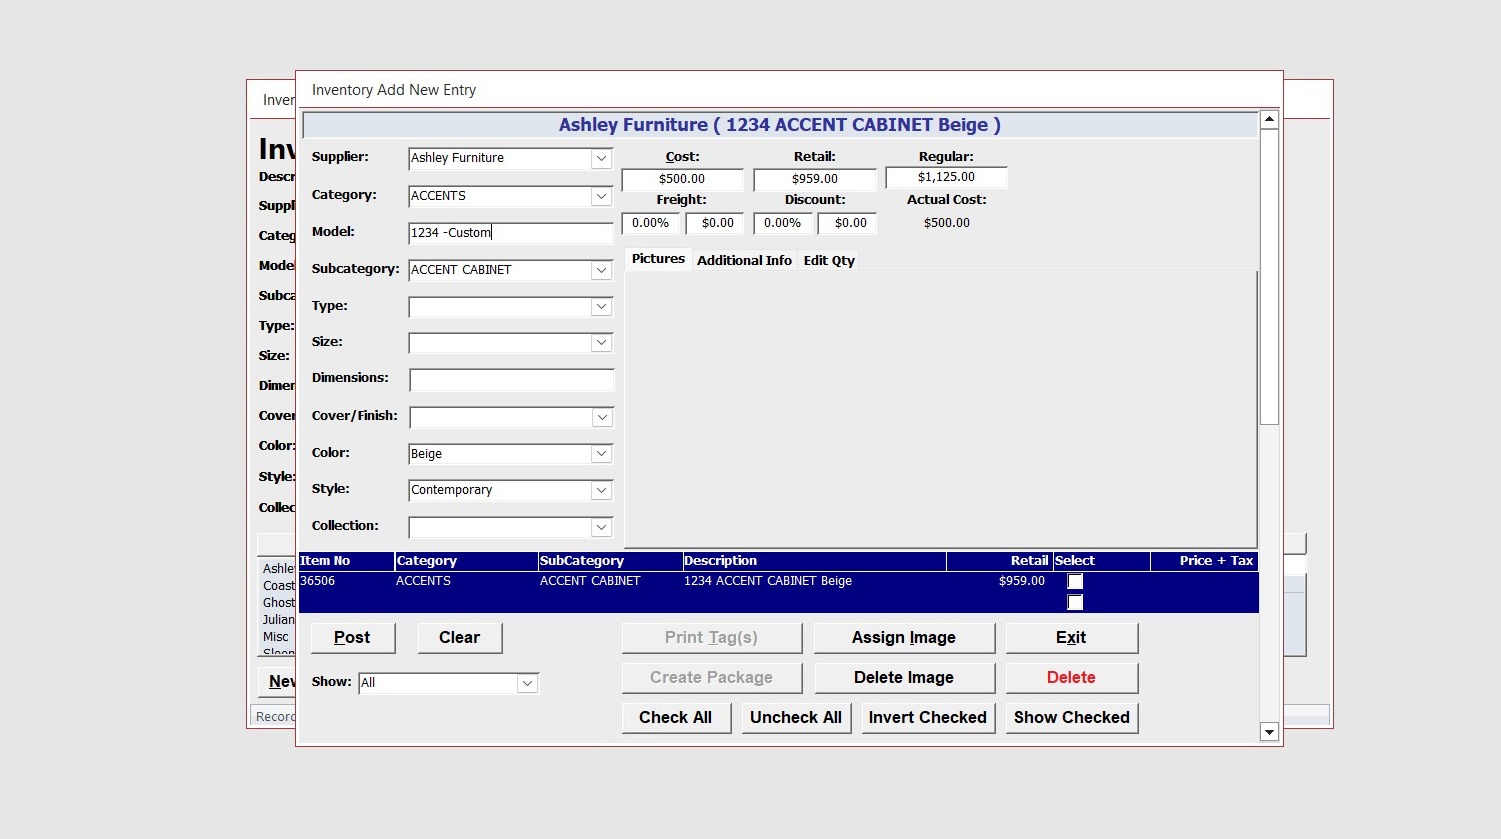The width and height of the screenshot is (1501, 839).
Task: Click the Freight percentage field
Action: [650, 223]
